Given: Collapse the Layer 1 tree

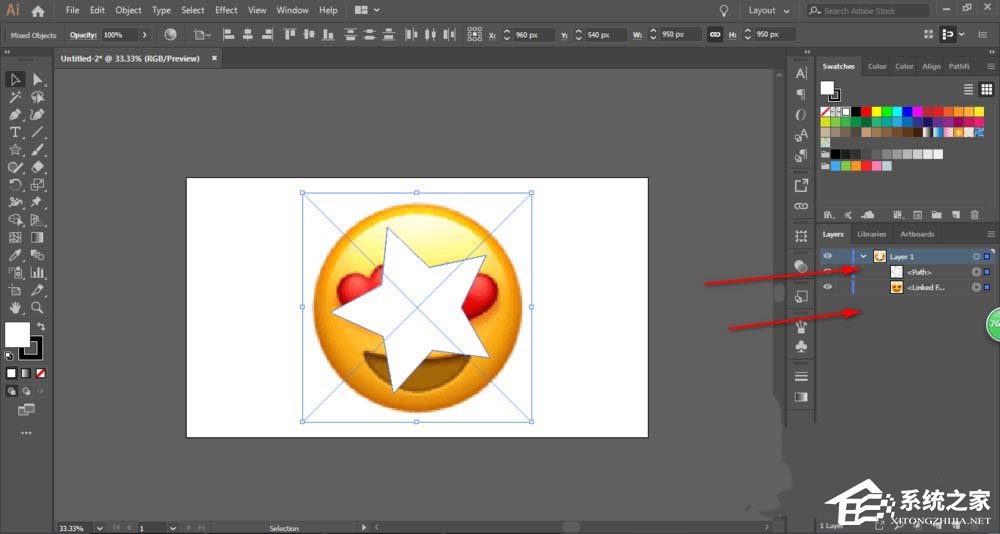Looking at the screenshot, I should 863,256.
